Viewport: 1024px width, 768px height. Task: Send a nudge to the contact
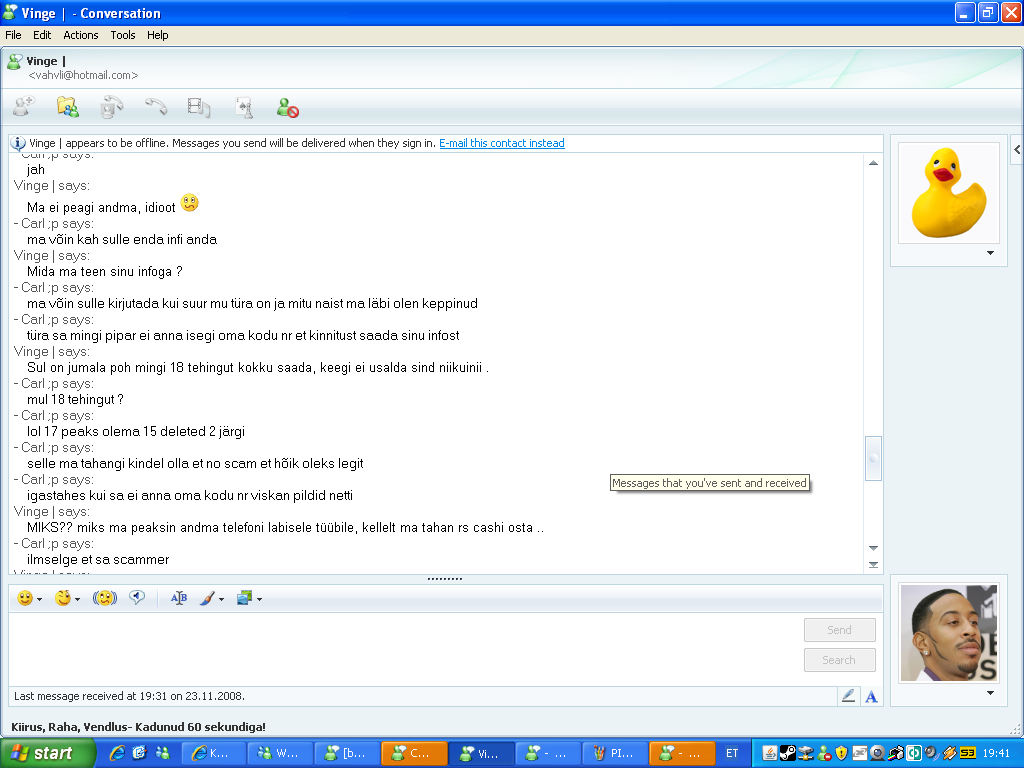point(105,598)
